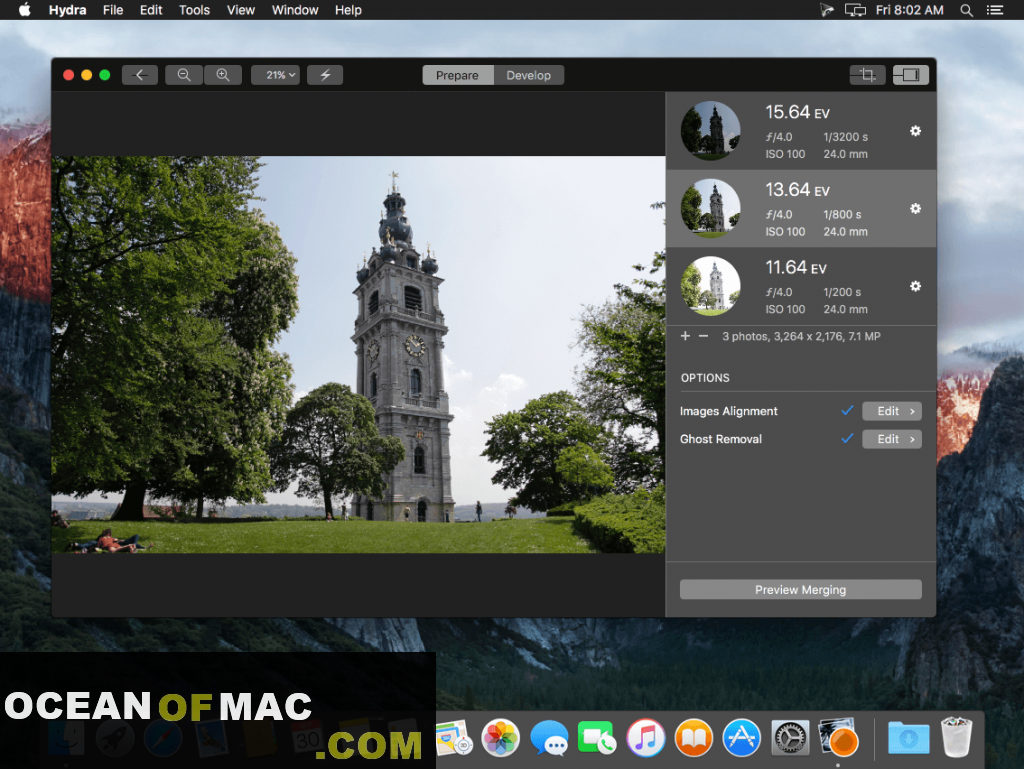
Task: Click the tower photo in the preview area
Action: (x=359, y=354)
